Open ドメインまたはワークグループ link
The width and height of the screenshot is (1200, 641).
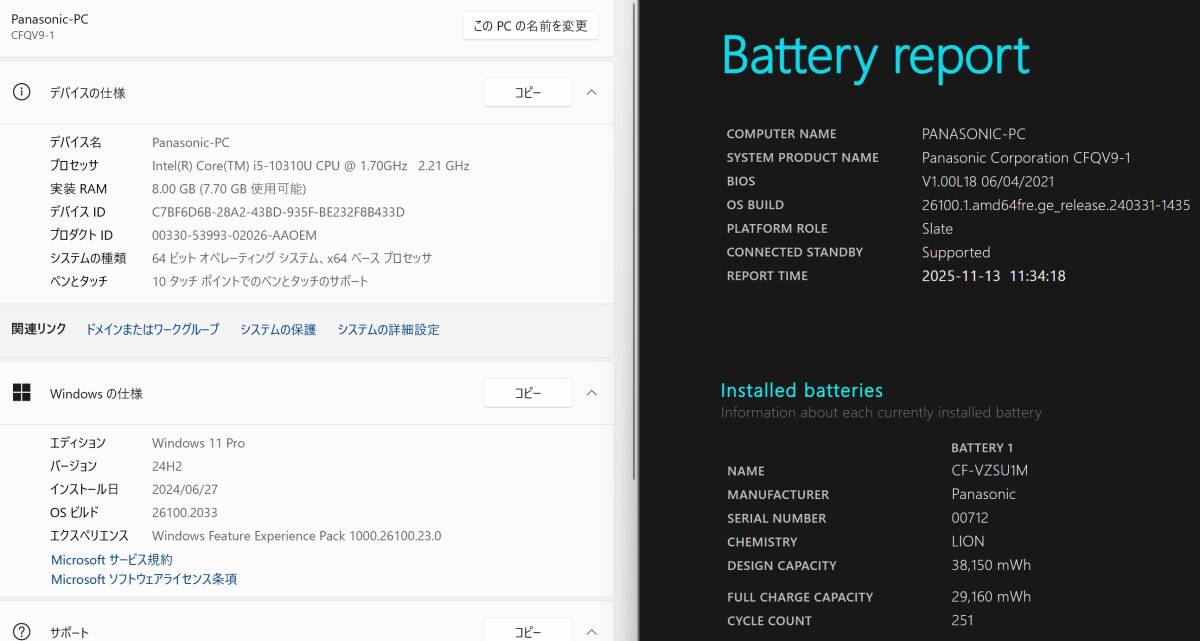pos(152,329)
